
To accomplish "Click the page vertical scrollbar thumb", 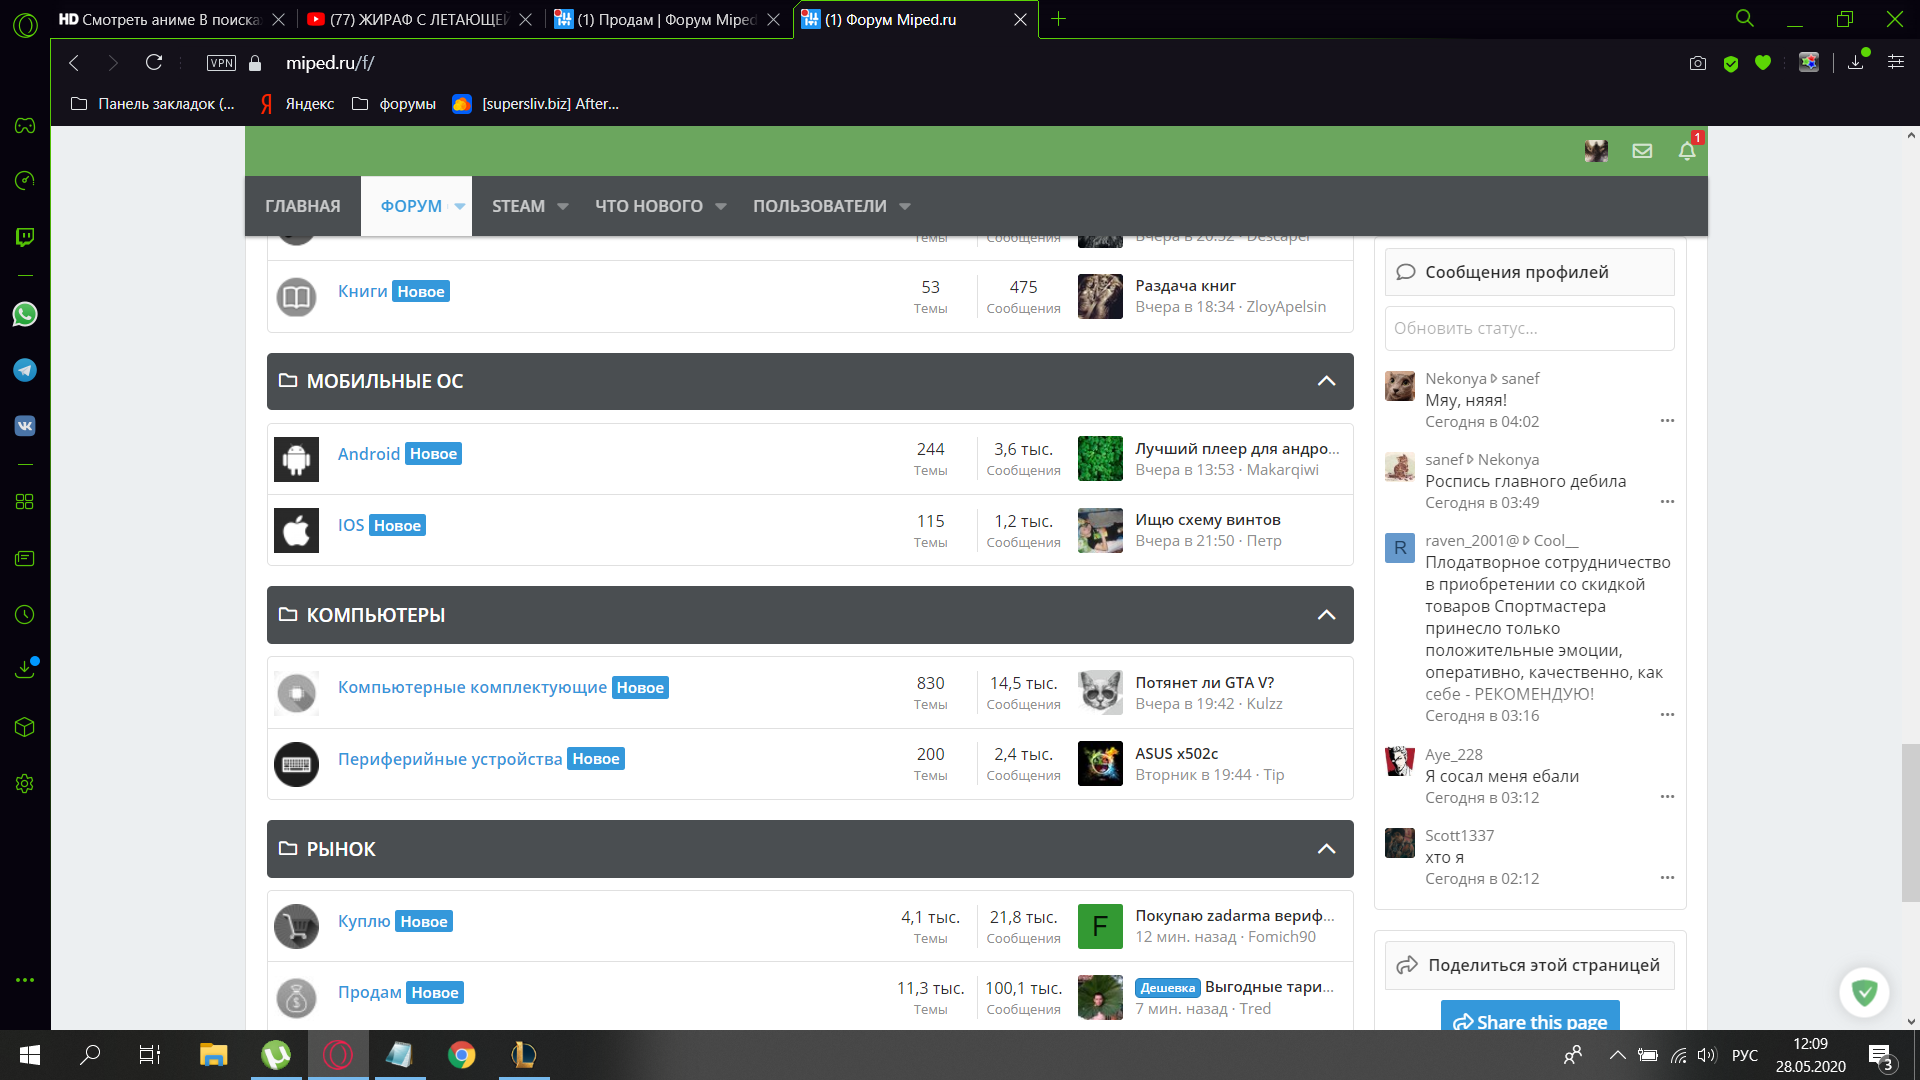I will (x=1910, y=822).
